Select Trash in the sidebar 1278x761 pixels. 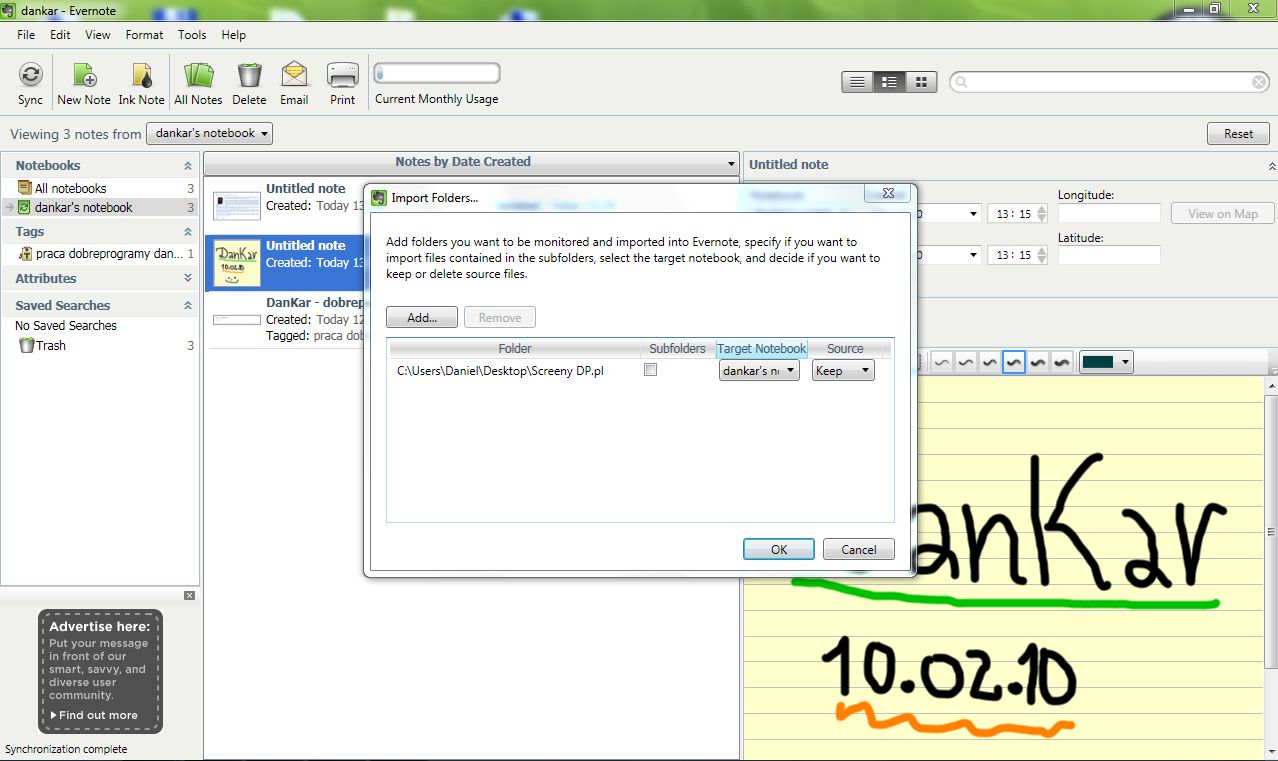click(50, 345)
